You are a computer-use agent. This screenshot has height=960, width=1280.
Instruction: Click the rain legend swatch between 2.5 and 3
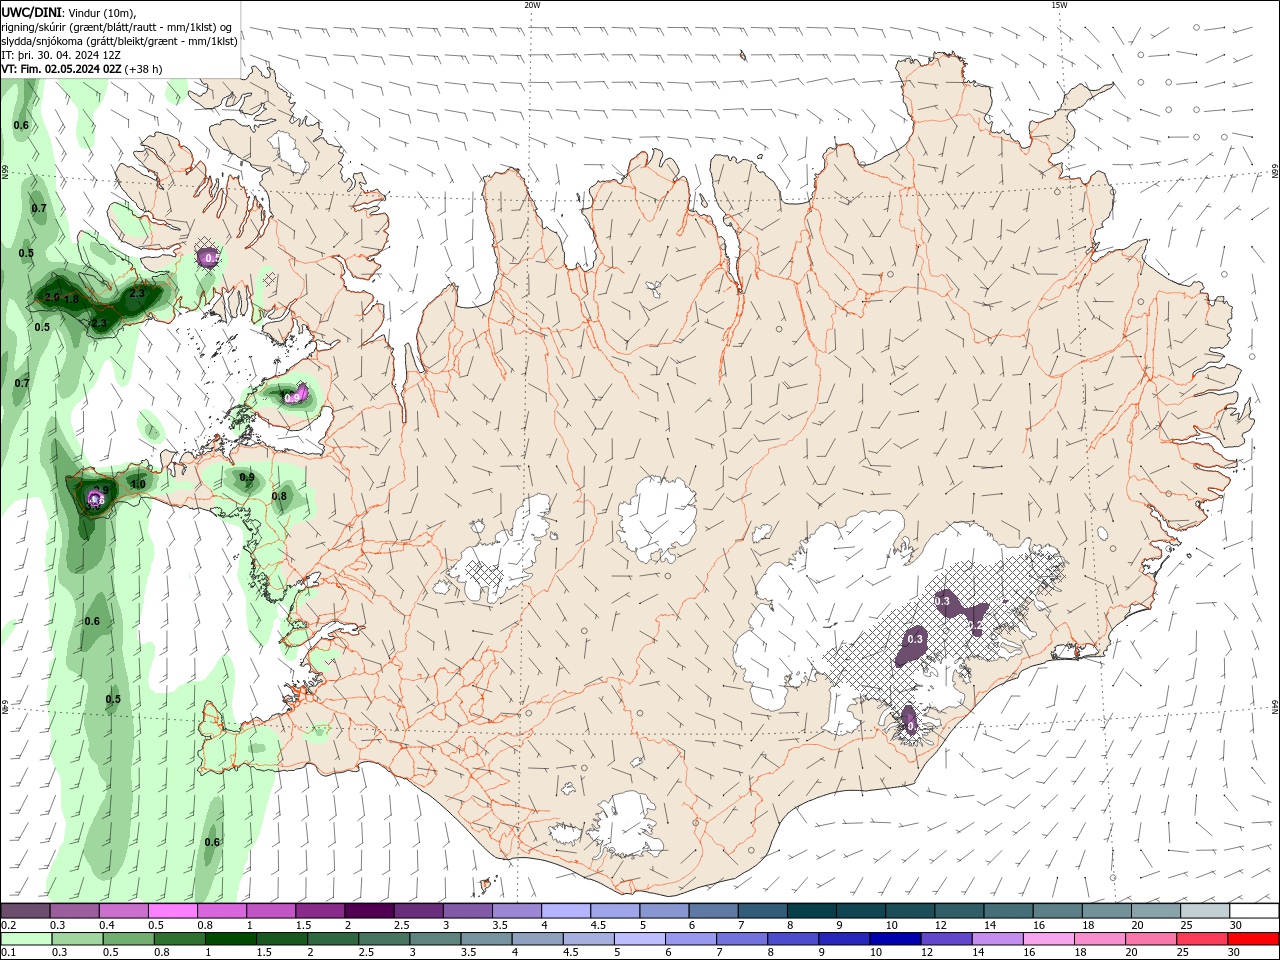pos(384,939)
